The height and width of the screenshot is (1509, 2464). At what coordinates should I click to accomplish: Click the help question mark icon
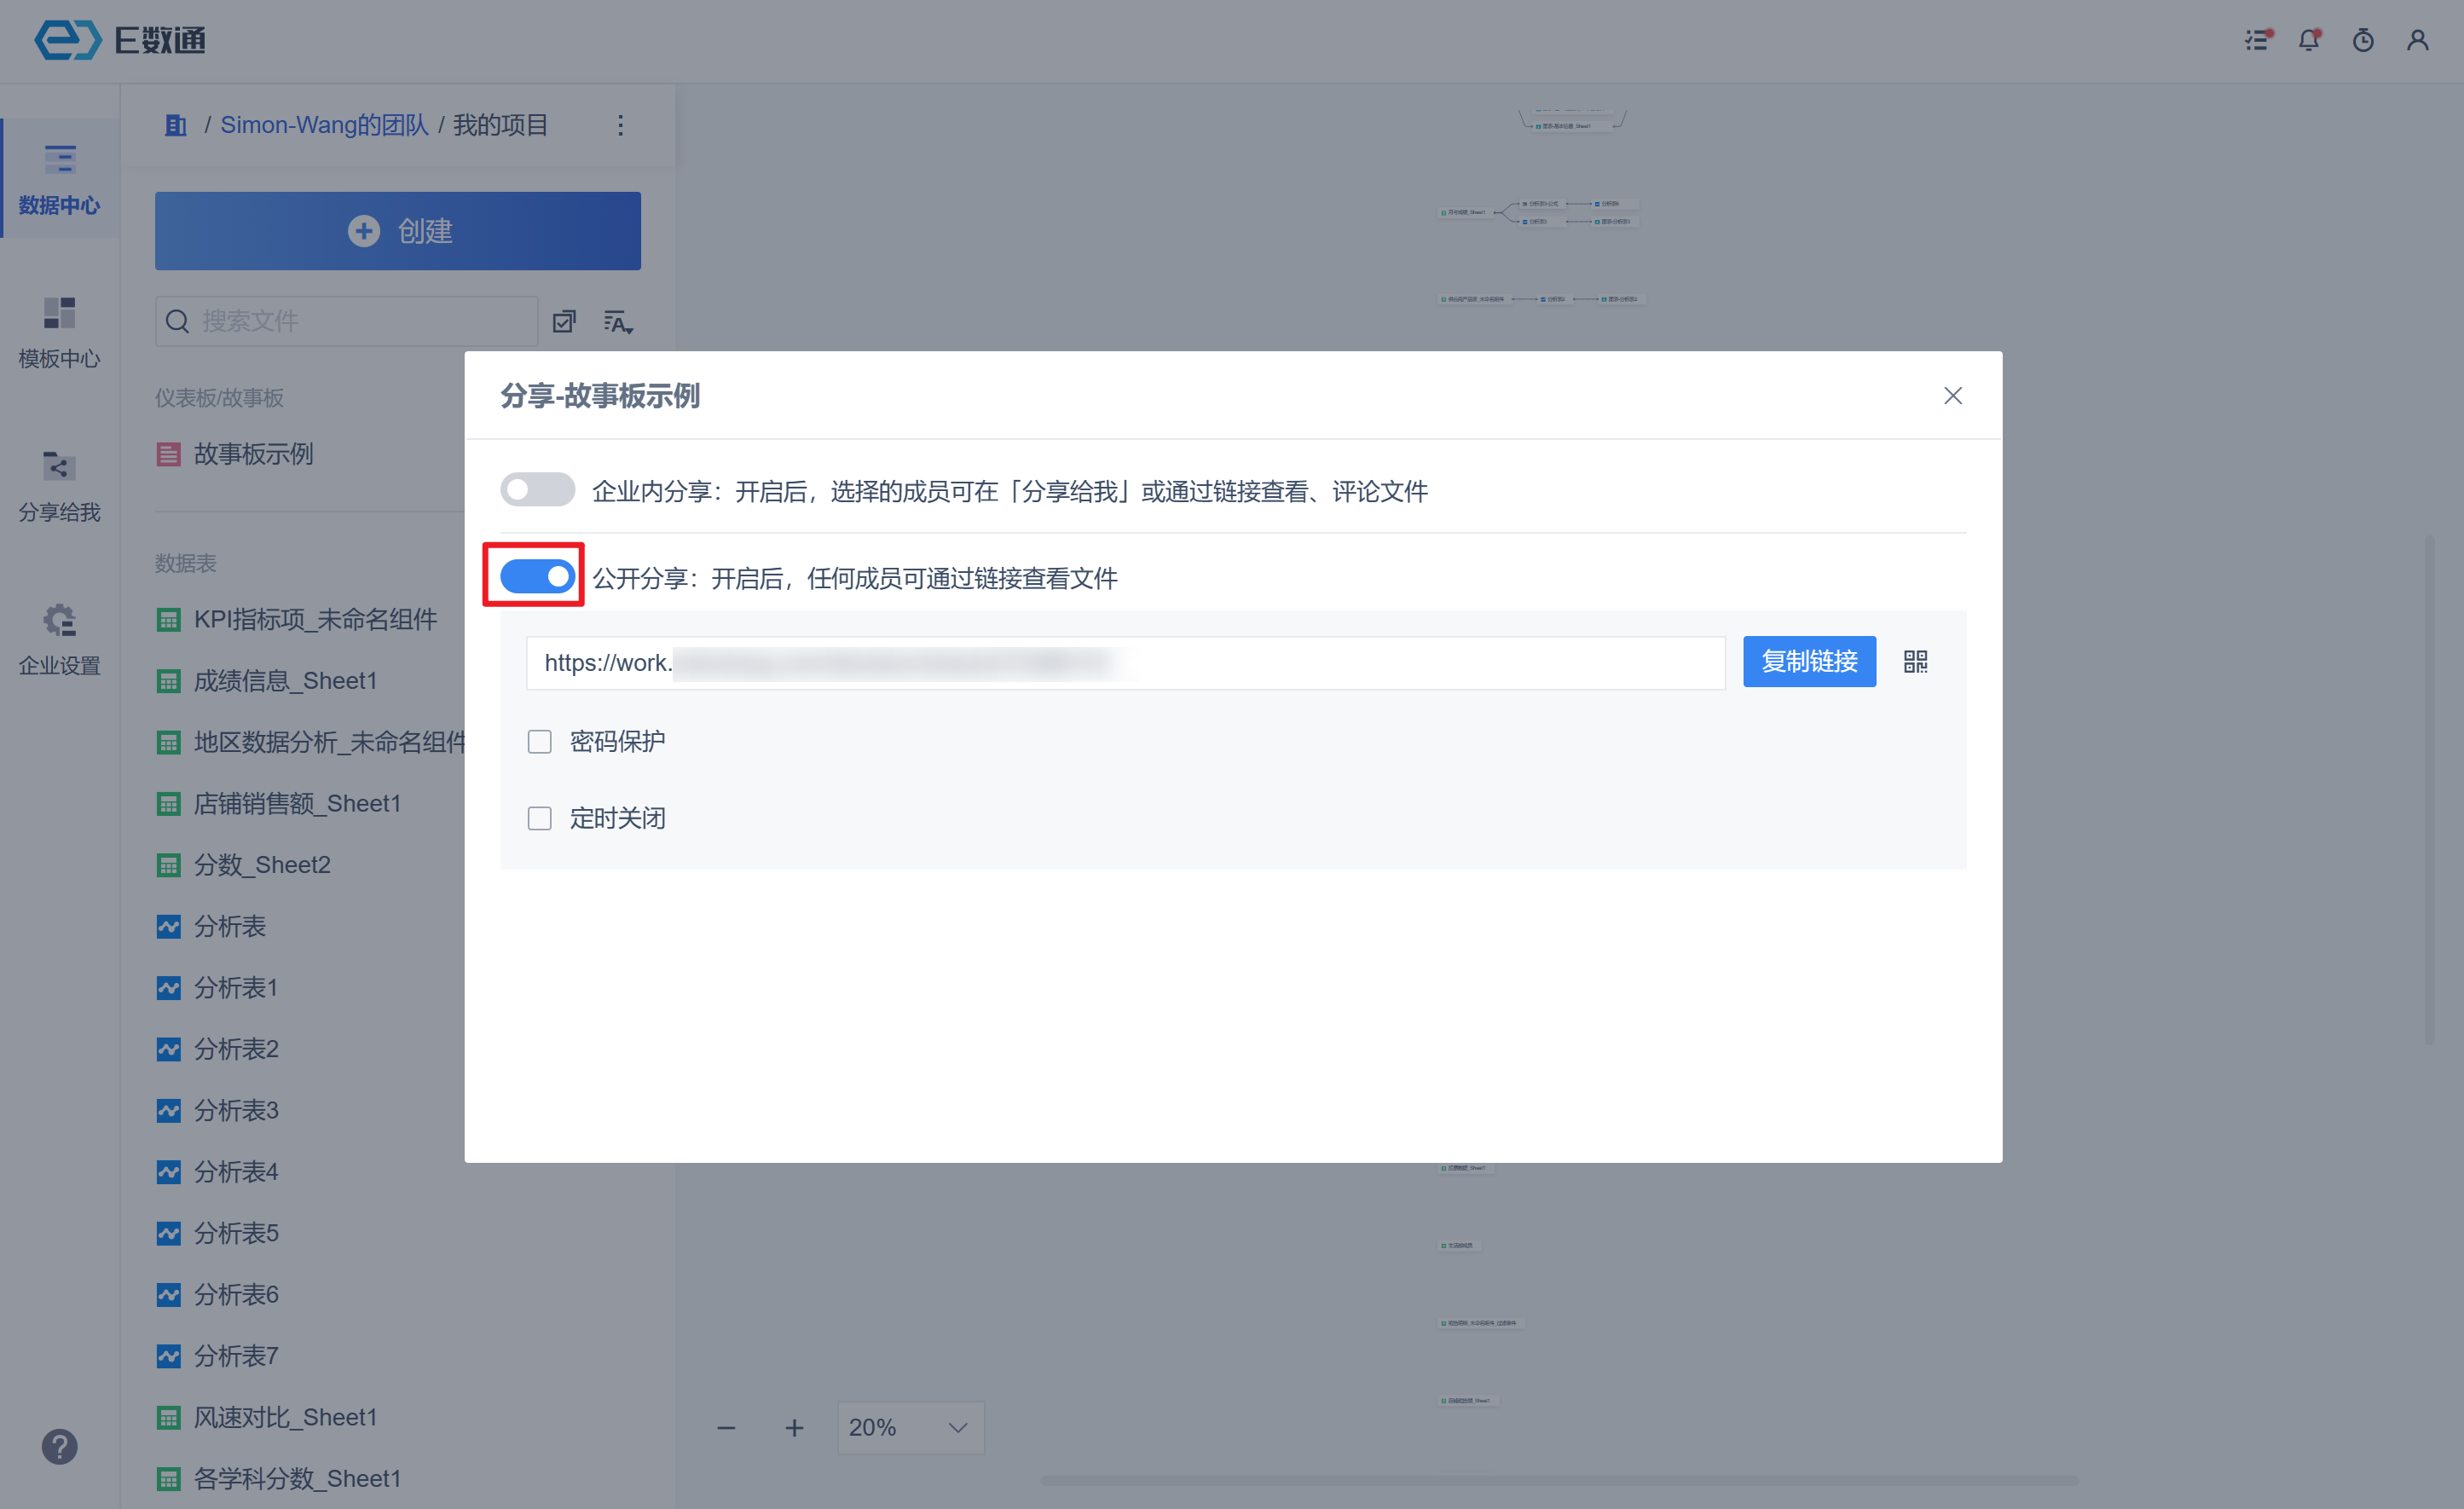59,1446
